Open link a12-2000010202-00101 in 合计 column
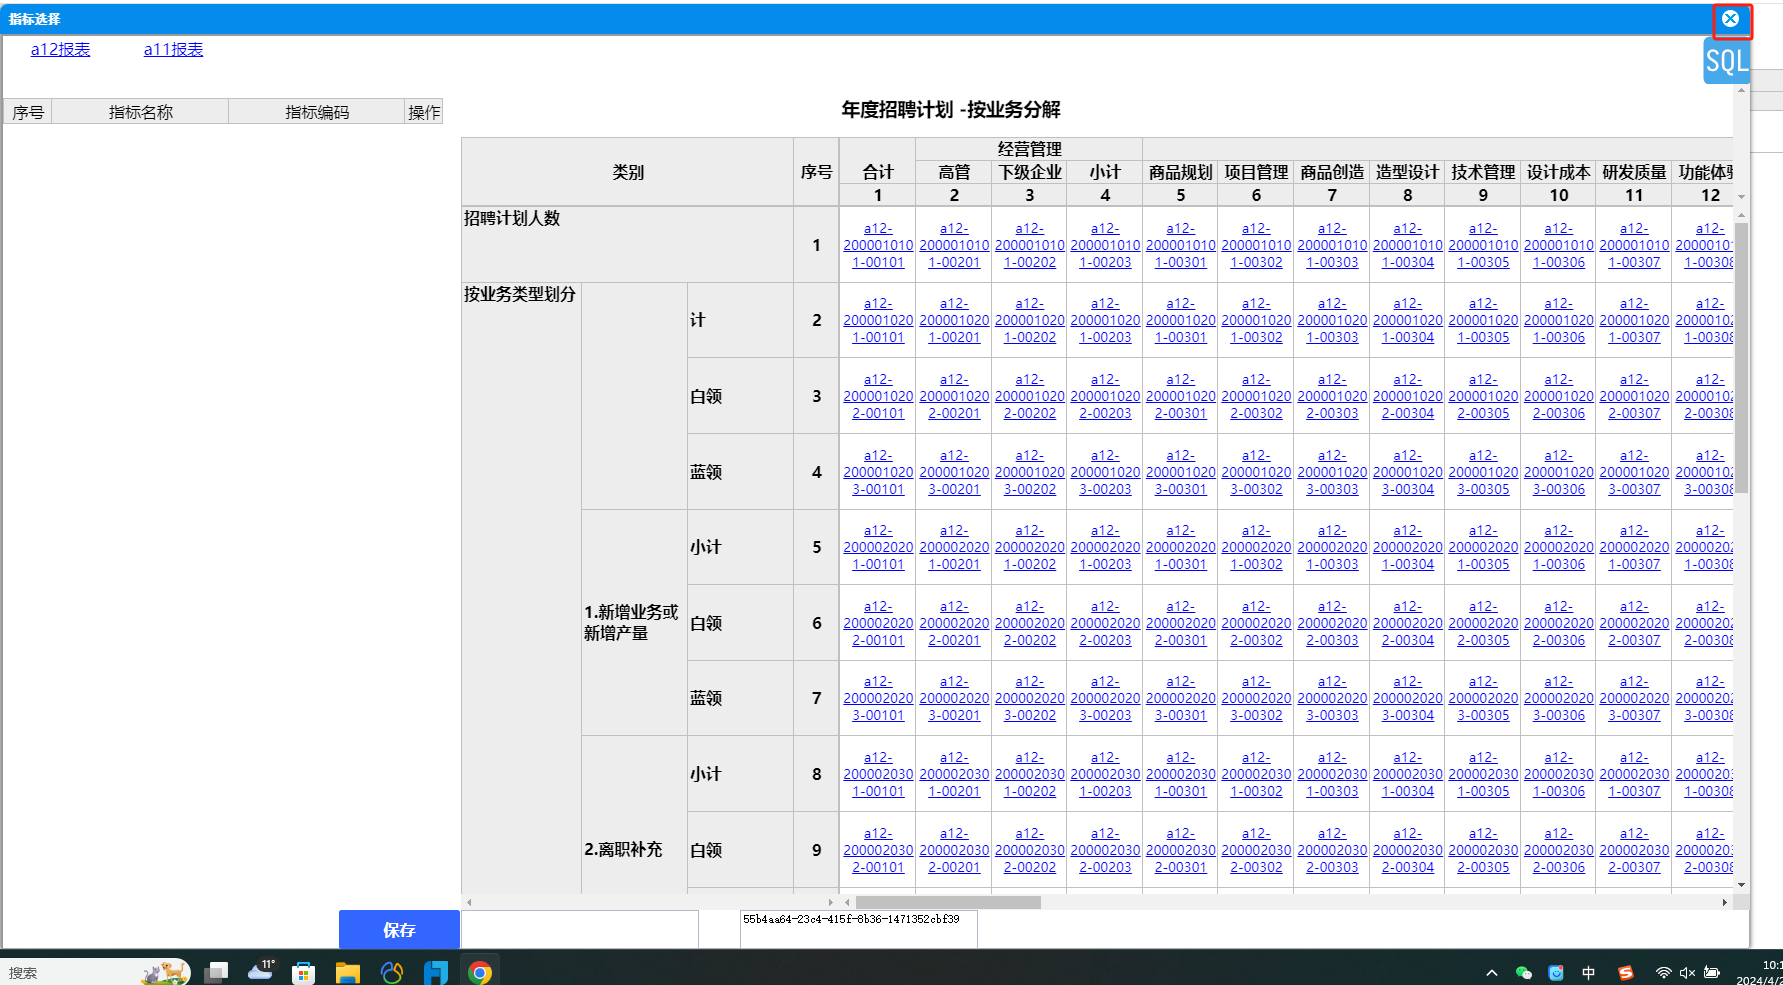1783x985 pixels. [x=878, y=396]
